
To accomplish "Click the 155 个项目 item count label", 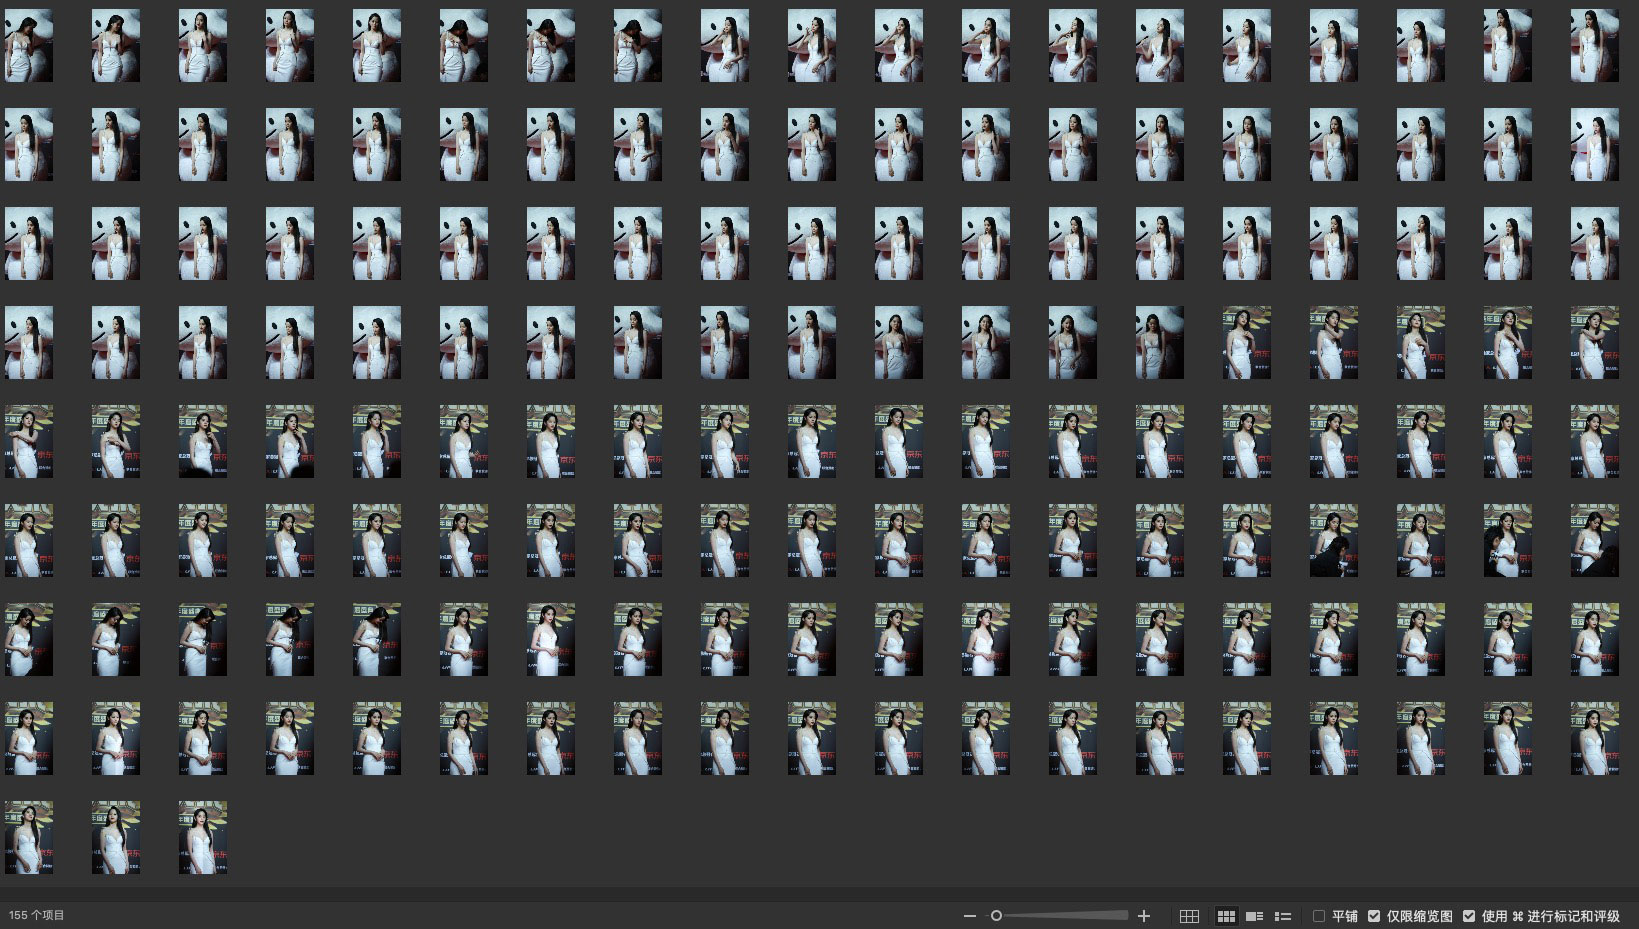I will pyautogui.click(x=37, y=916).
